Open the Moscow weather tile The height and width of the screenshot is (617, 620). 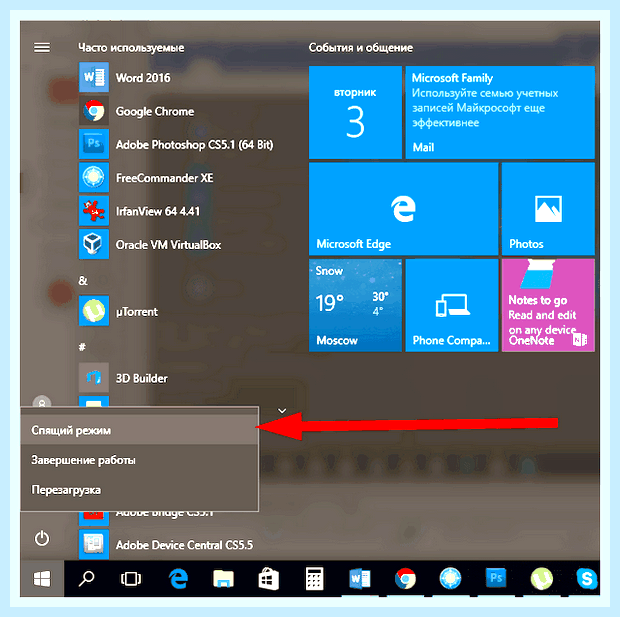click(355, 305)
